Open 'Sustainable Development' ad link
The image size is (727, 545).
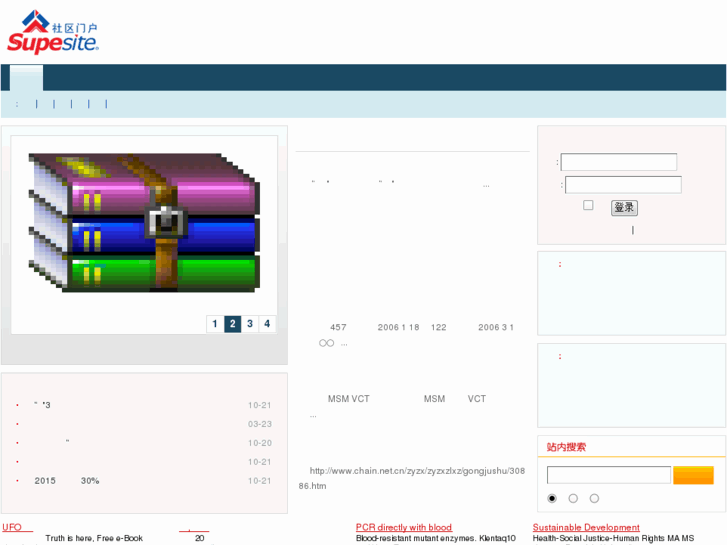(x=586, y=527)
